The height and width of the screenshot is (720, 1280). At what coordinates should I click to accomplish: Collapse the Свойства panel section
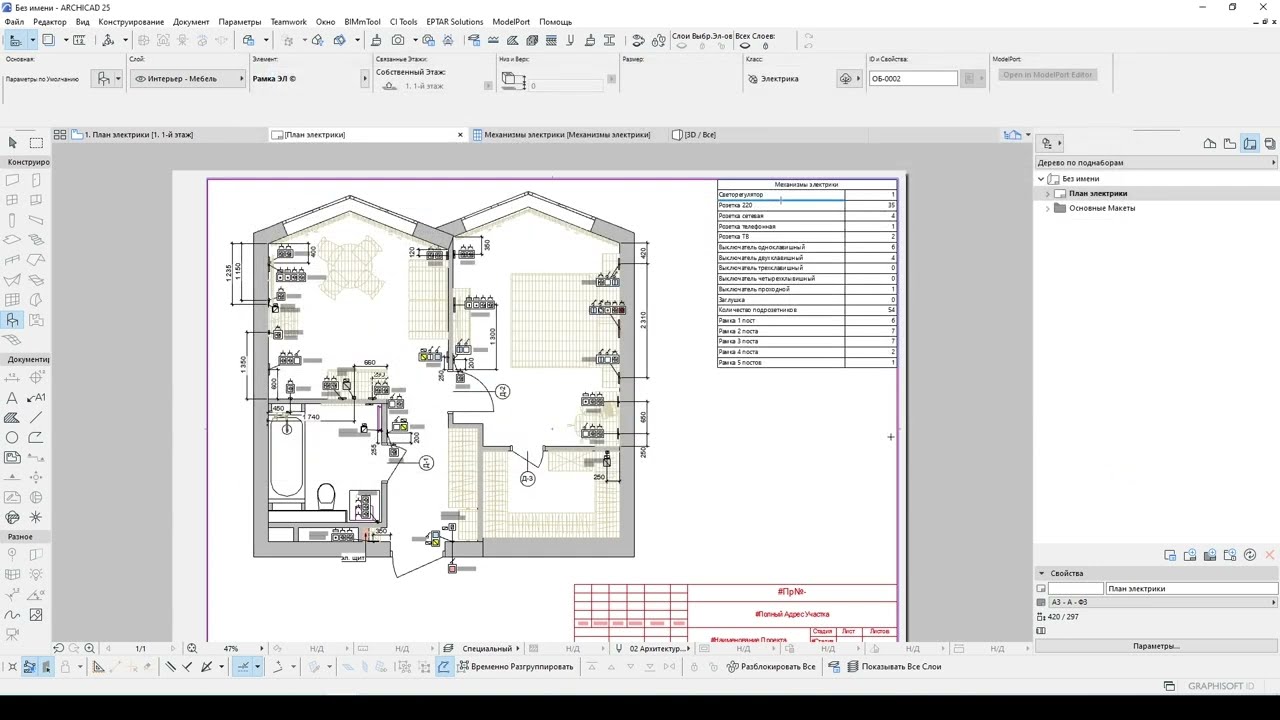pos(1041,574)
